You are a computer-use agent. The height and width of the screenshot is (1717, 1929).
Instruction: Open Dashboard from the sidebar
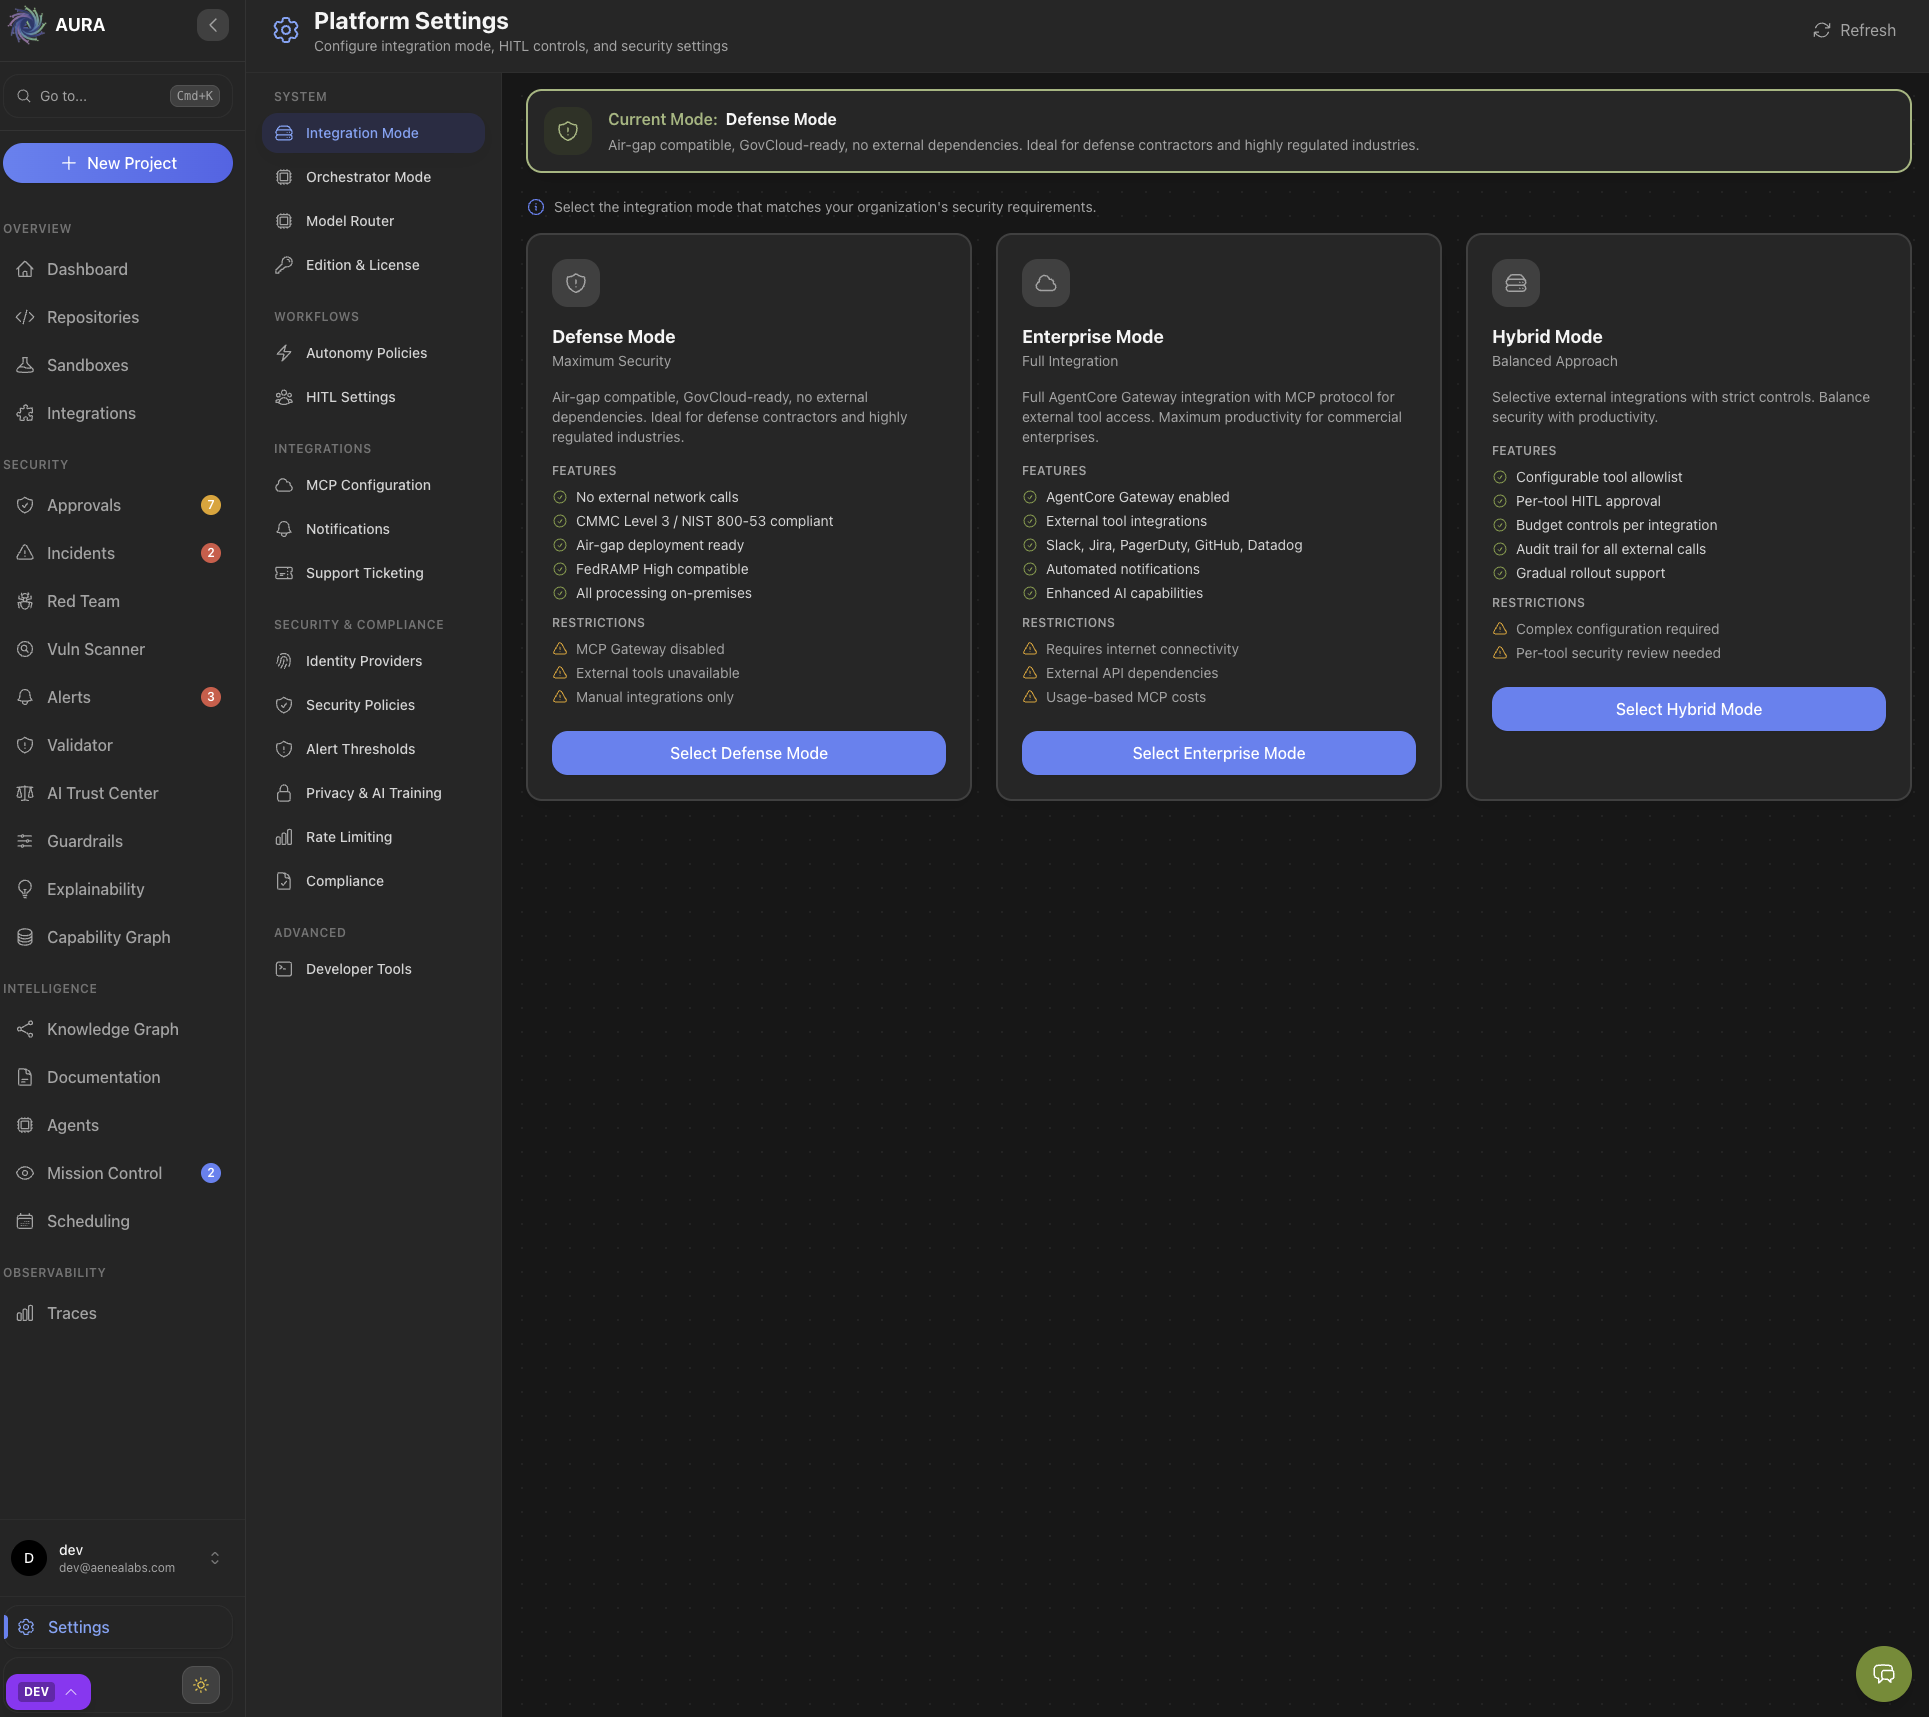[x=118, y=269]
